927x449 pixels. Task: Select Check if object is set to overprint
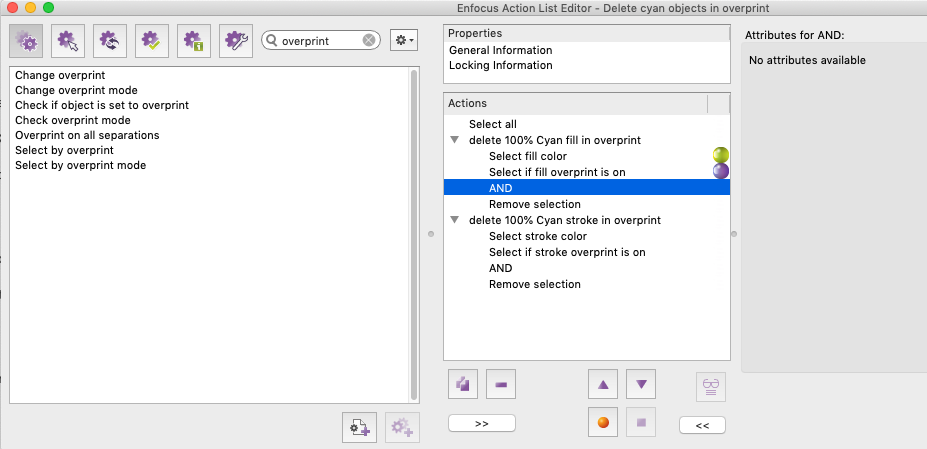[x=102, y=105]
